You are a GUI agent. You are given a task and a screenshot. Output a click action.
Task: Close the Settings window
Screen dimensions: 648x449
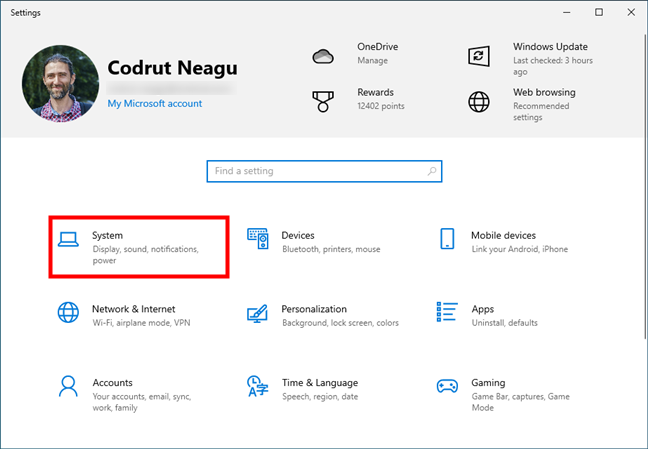click(x=631, y=12)
